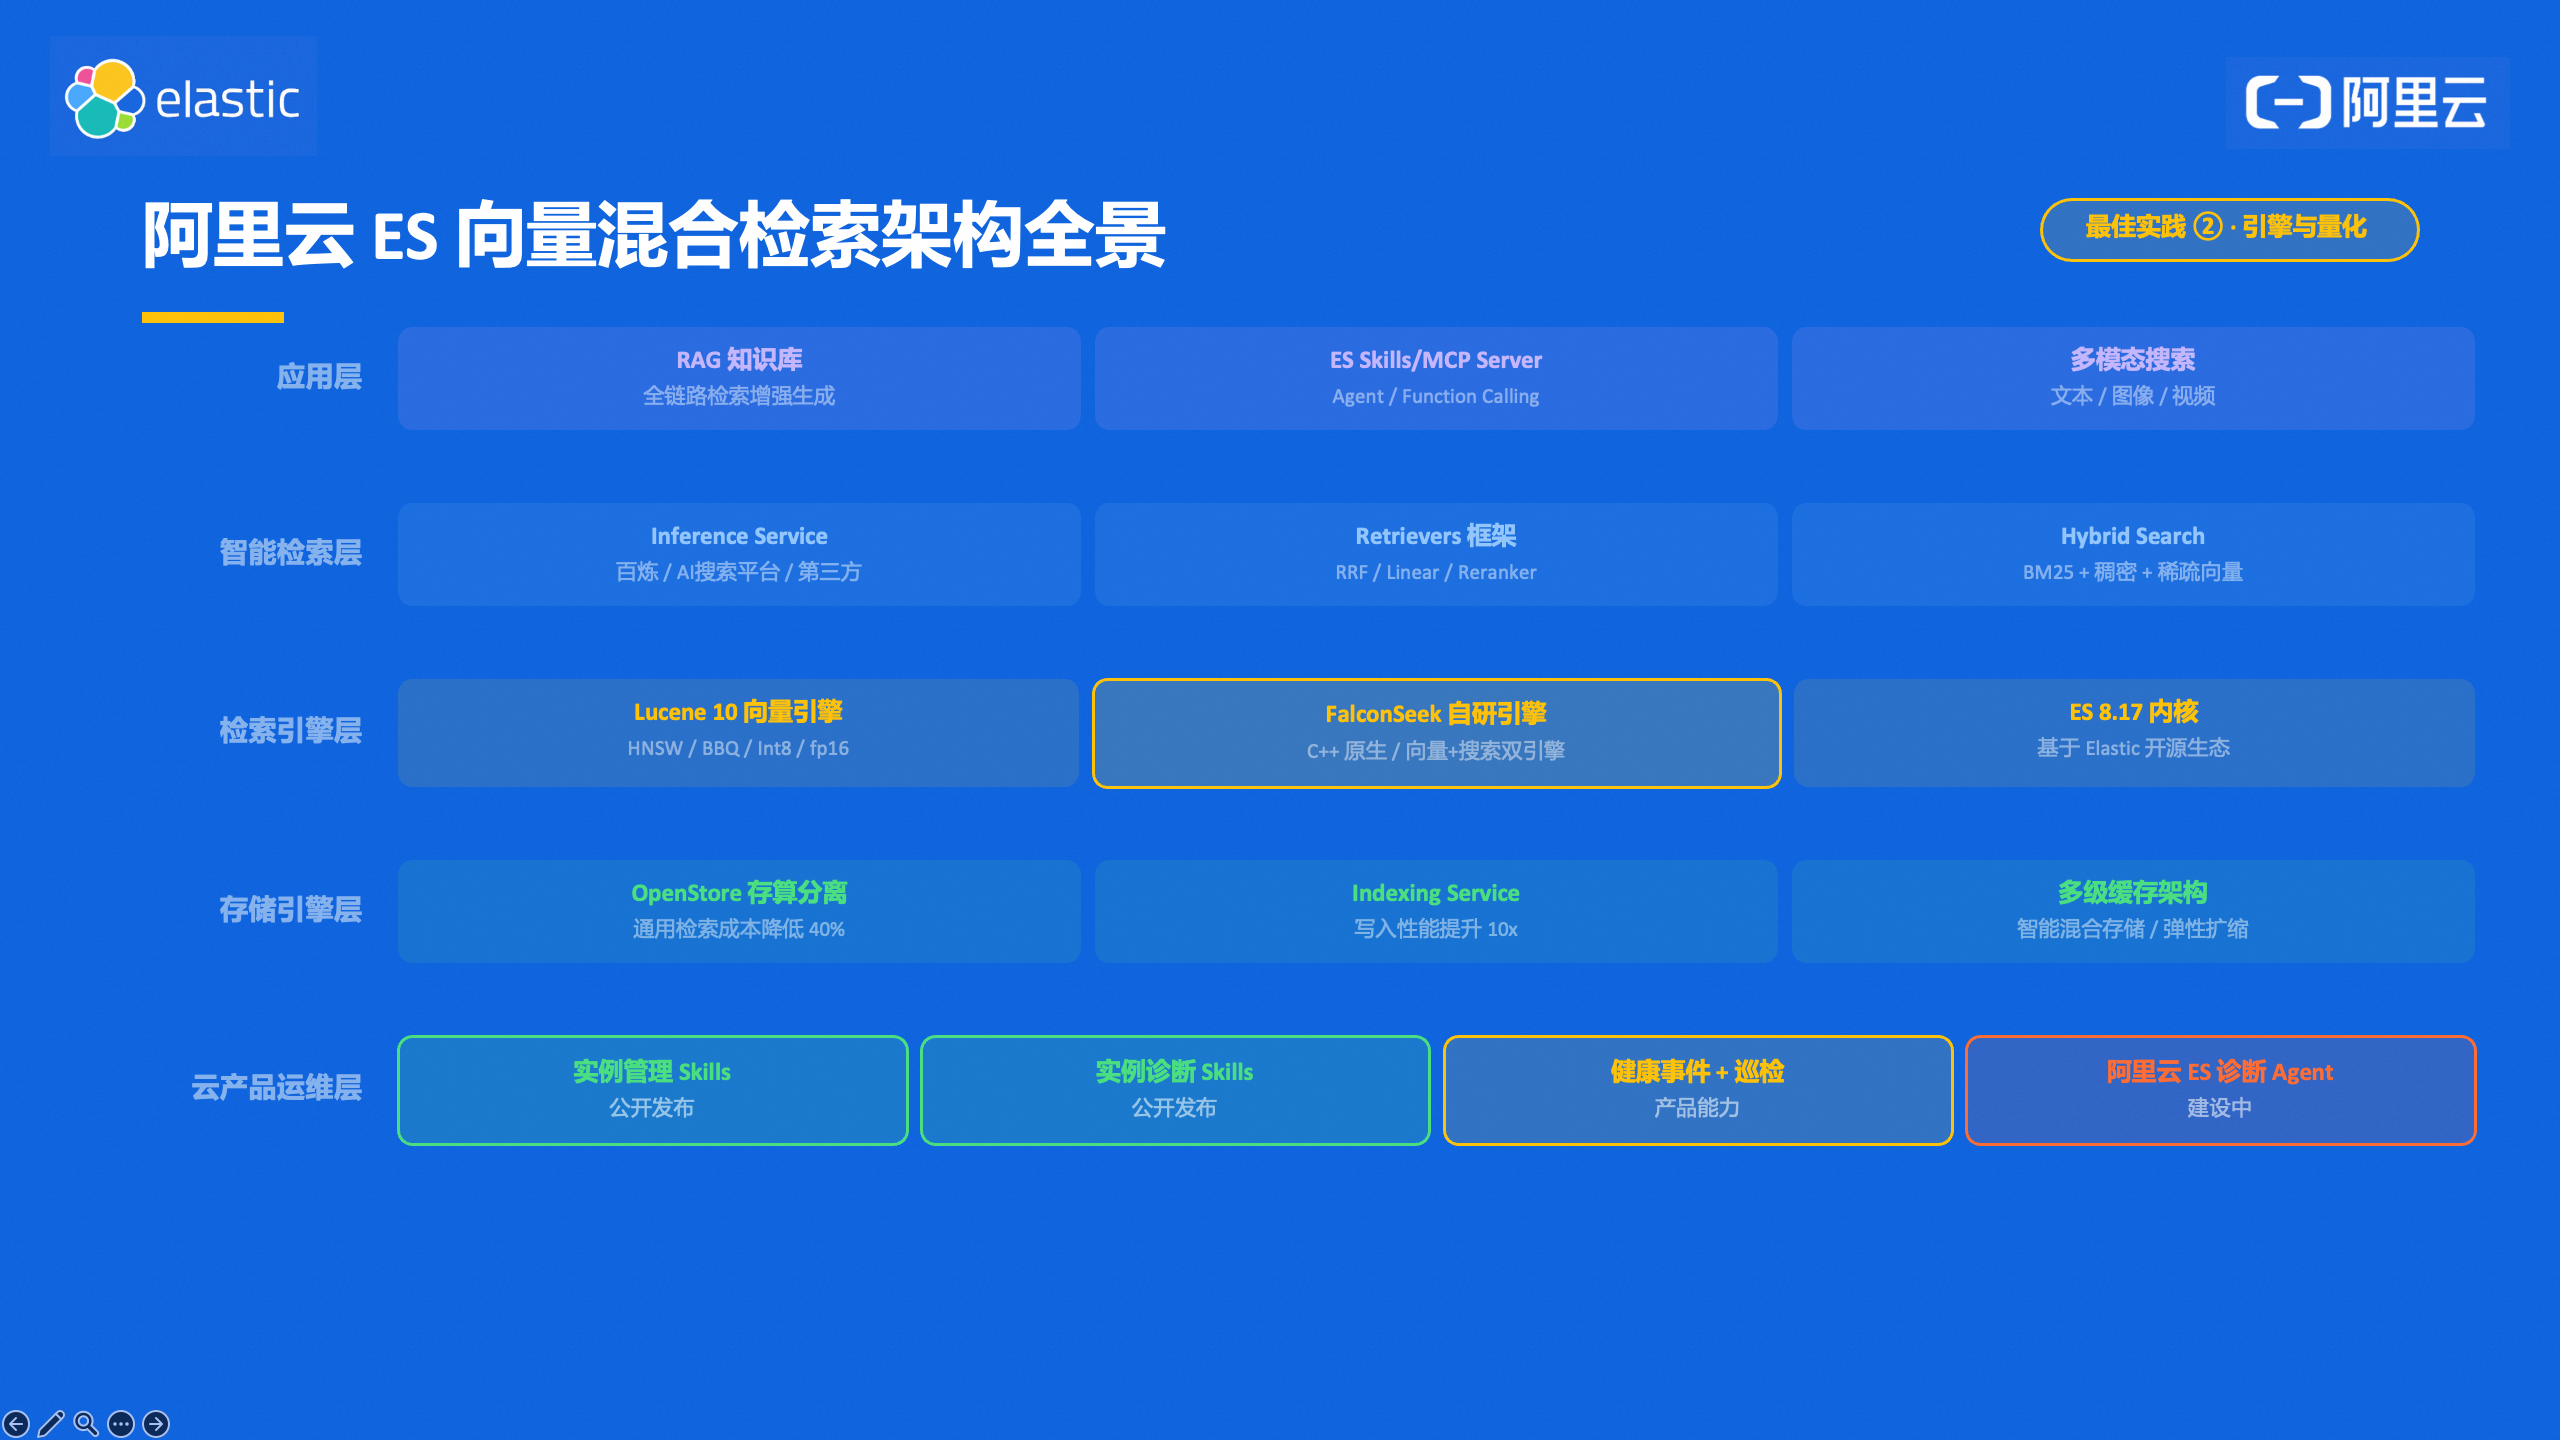Viewport: 2560px width, 1440px height.
Task: Click the 检索引擎层 row label
Action: point(291,731)
